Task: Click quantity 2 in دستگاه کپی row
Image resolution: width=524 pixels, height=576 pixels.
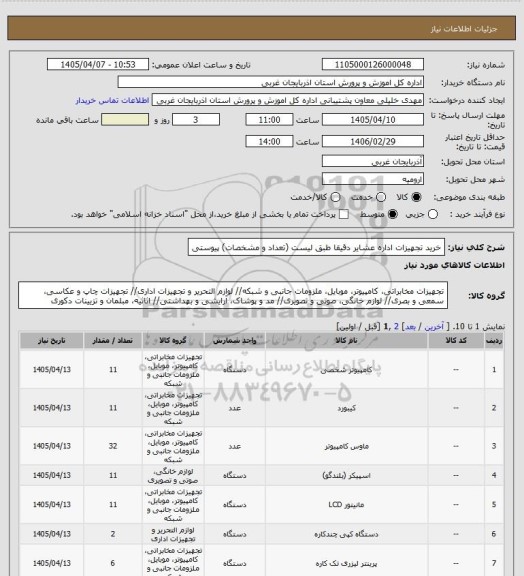Action: 112,534
